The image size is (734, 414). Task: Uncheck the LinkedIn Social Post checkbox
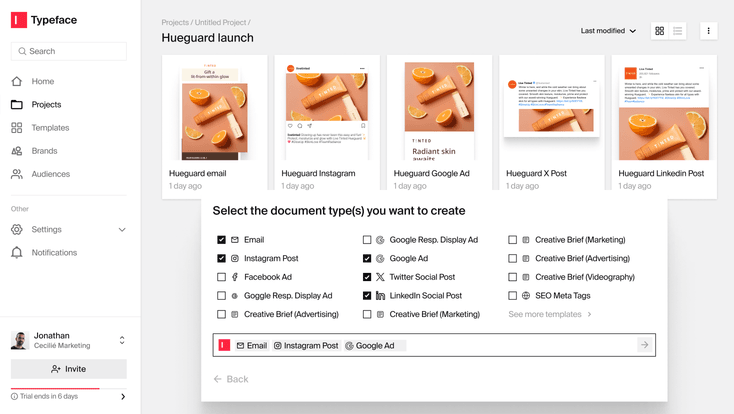coord(367,296)
